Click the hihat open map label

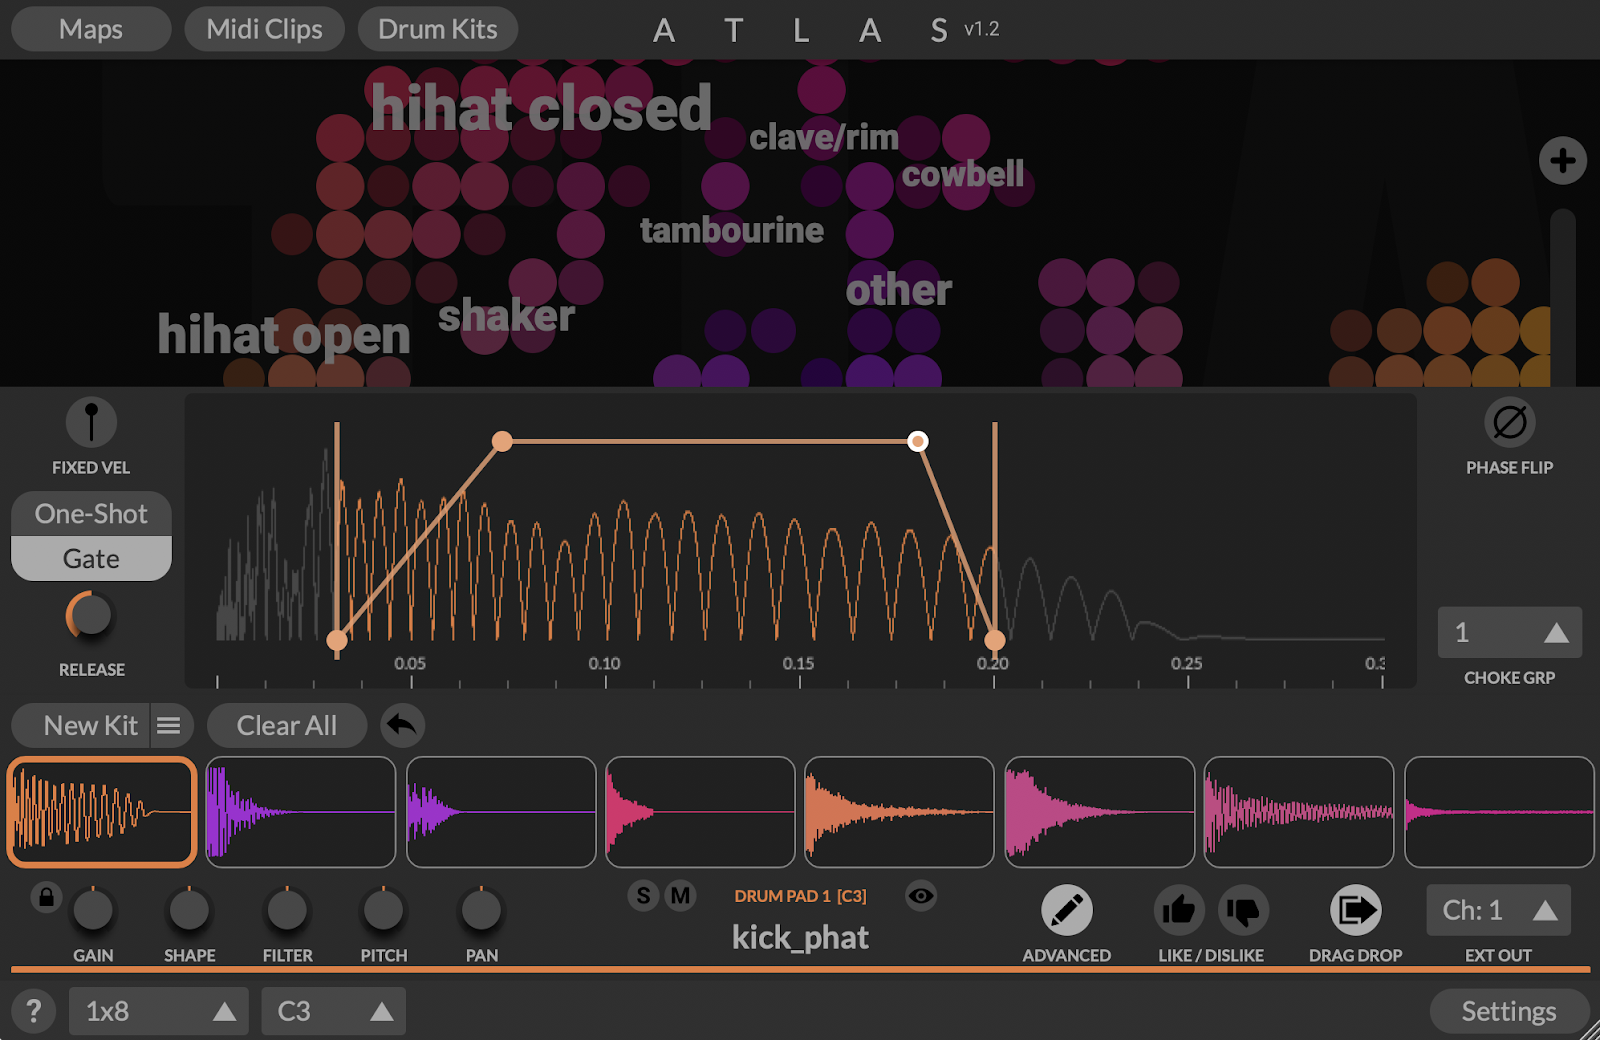[x=284, y=334]
